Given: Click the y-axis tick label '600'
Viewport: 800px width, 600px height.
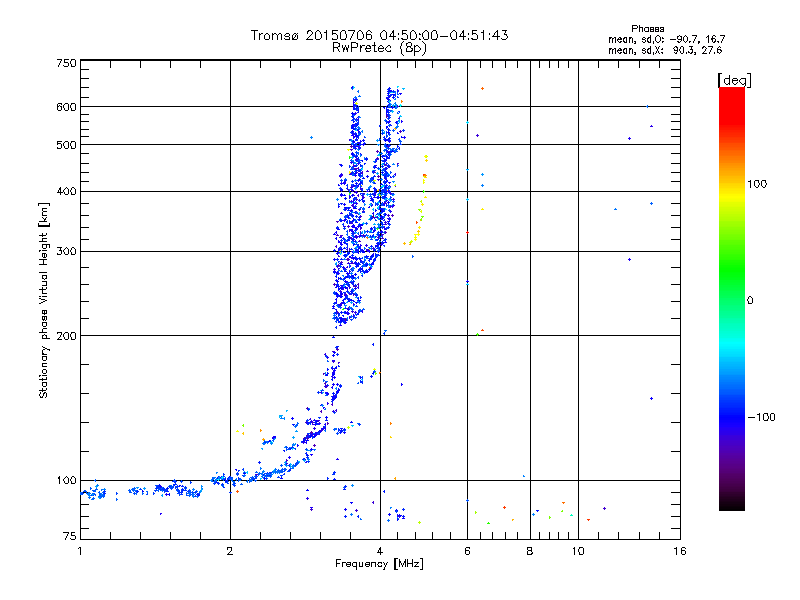Looking at the screenshot, I should point(66,107).
